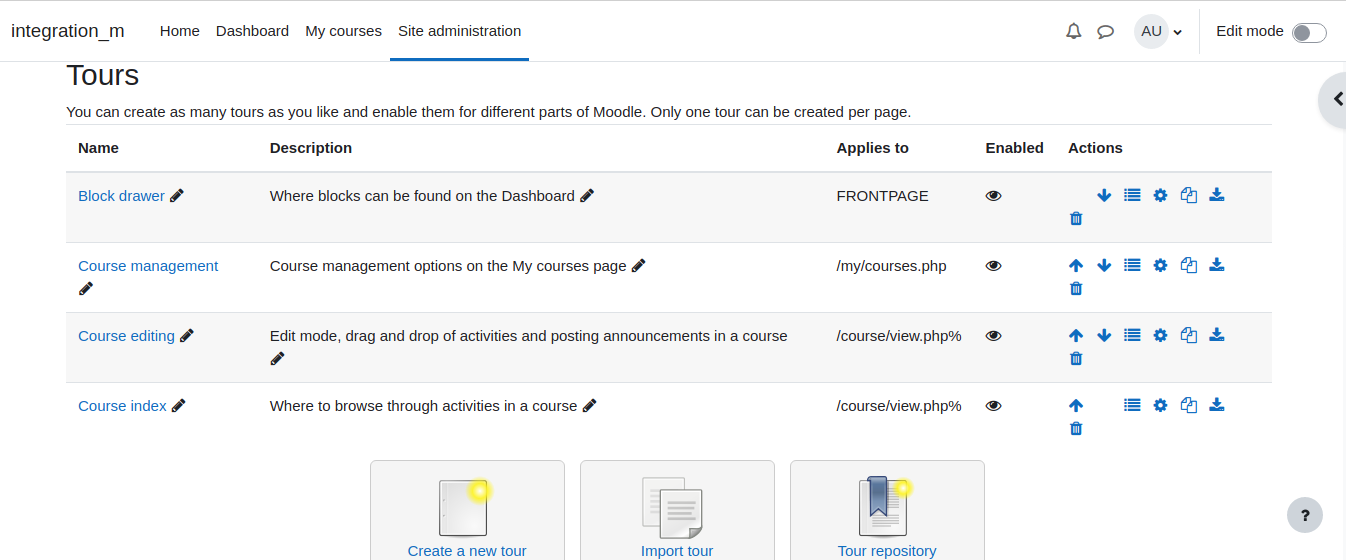Go to My courses in navigation
The width and height of the screenshot is (1346, 560).
pyautogui.click(x=343, y=31)
